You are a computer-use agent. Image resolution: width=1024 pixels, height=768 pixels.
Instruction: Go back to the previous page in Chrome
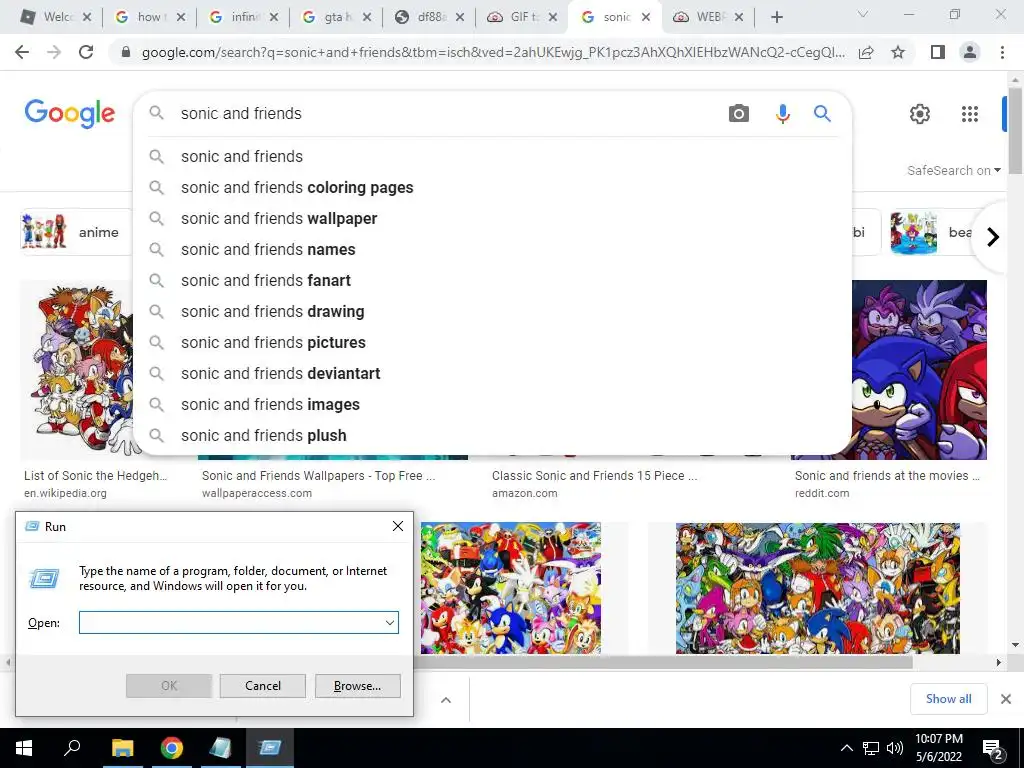point(22,52)
